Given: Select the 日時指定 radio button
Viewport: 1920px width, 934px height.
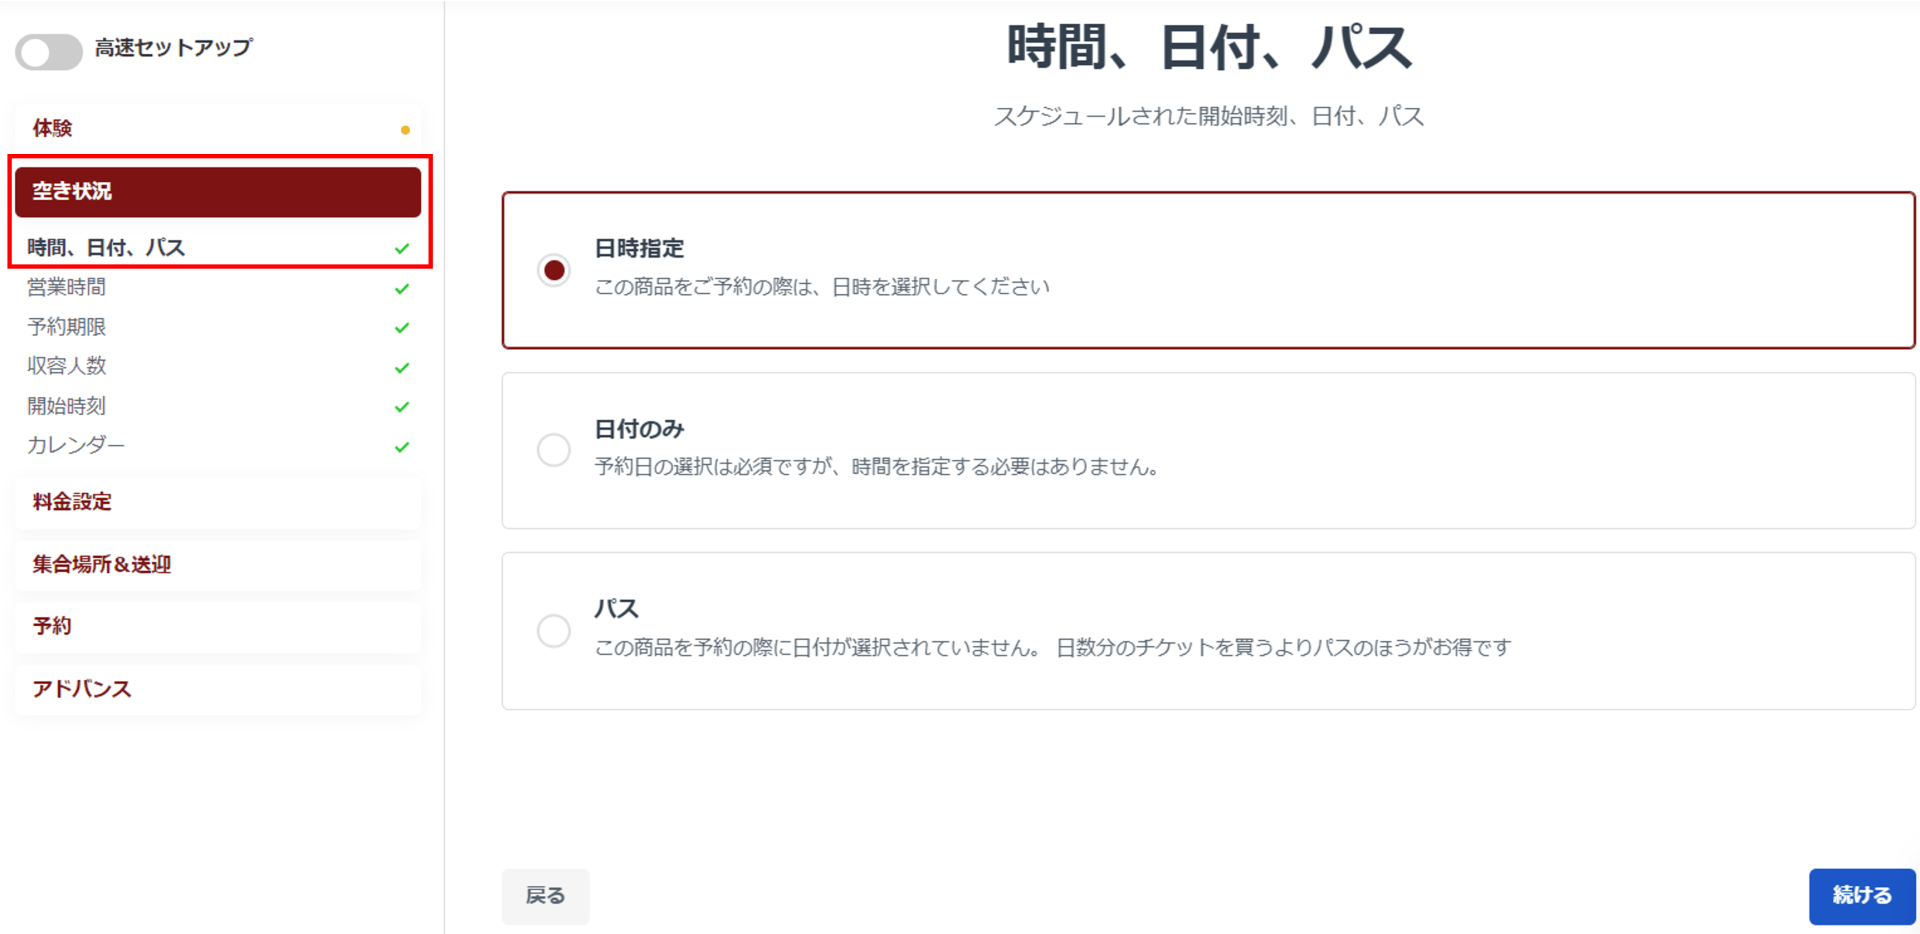Looking at the screenshot, I should (x=554, y=270).
